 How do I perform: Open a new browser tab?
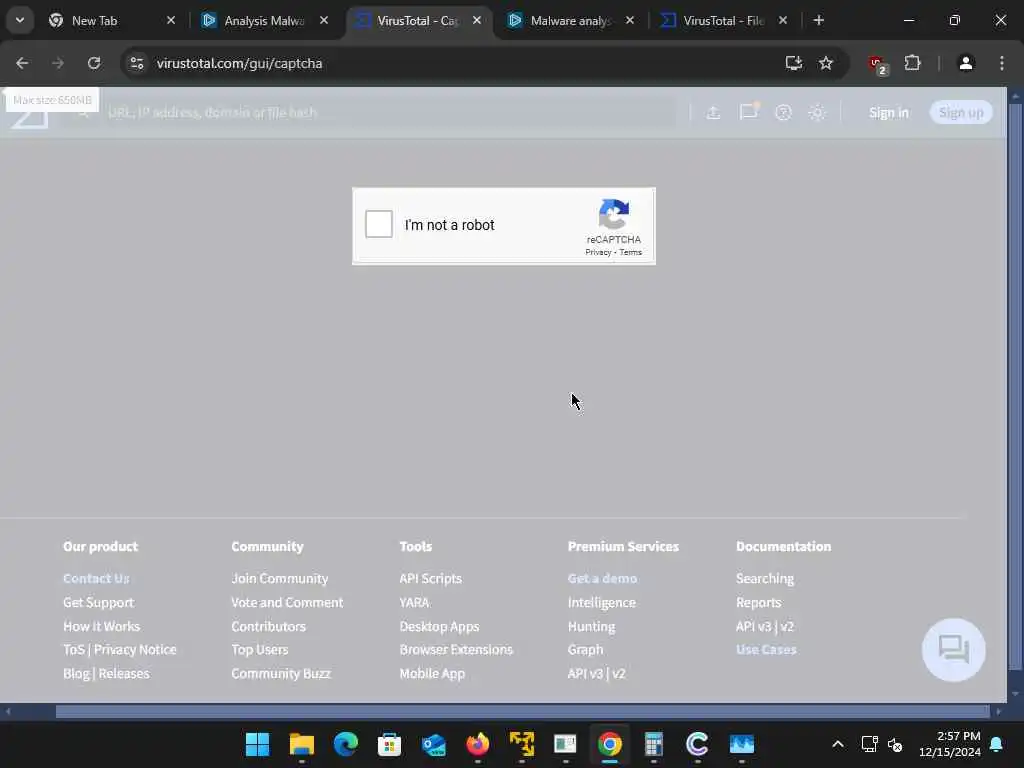tap(818, 20)
